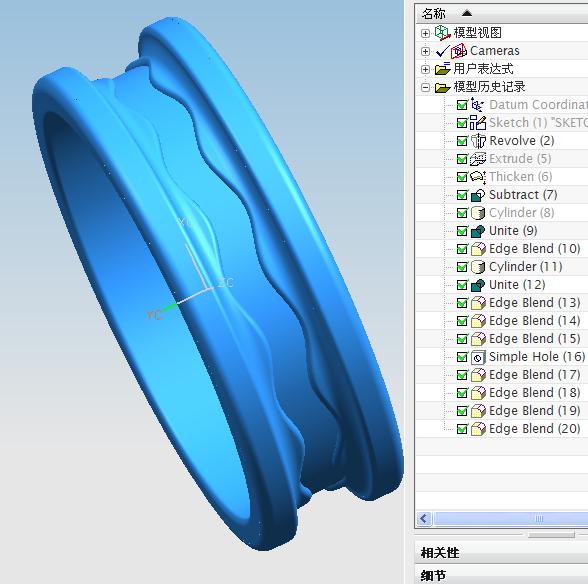Image resolution: width=588 pixels, height=584 pixels.
Task: Click the Revolve (2) feature icon
Action: pos(478,141)
